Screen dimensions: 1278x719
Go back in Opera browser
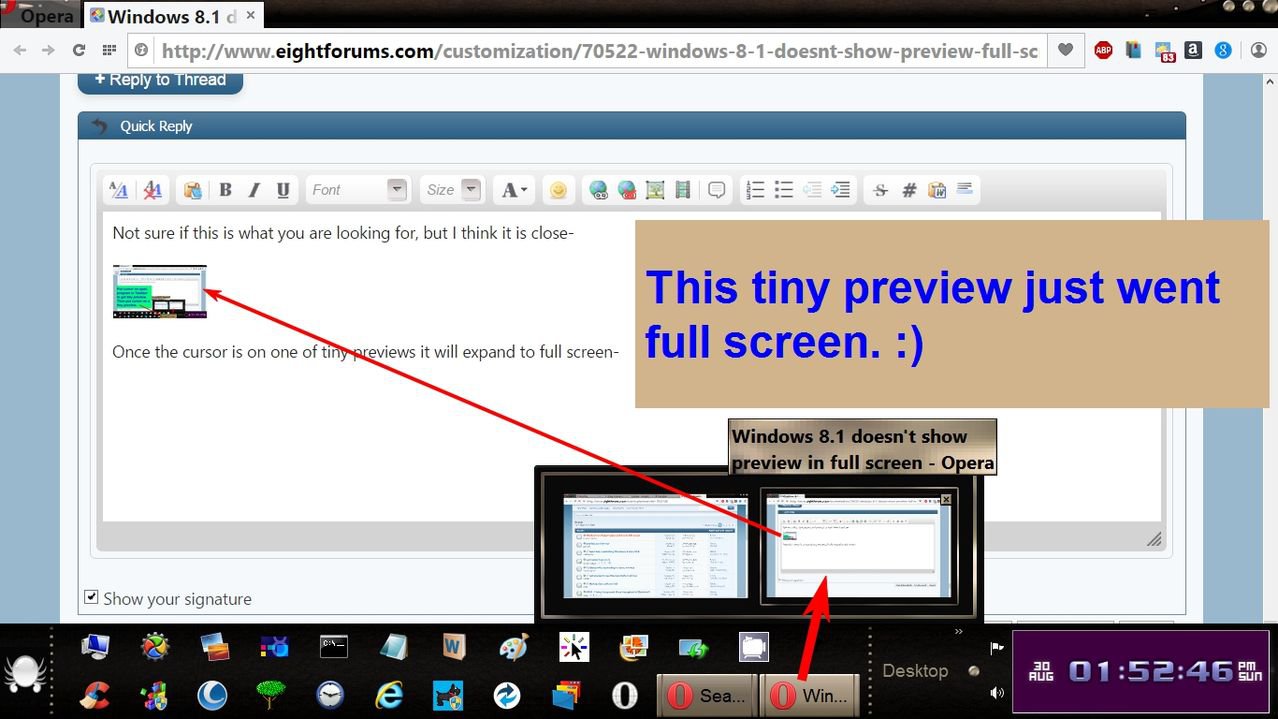click(x=20, y=50)
